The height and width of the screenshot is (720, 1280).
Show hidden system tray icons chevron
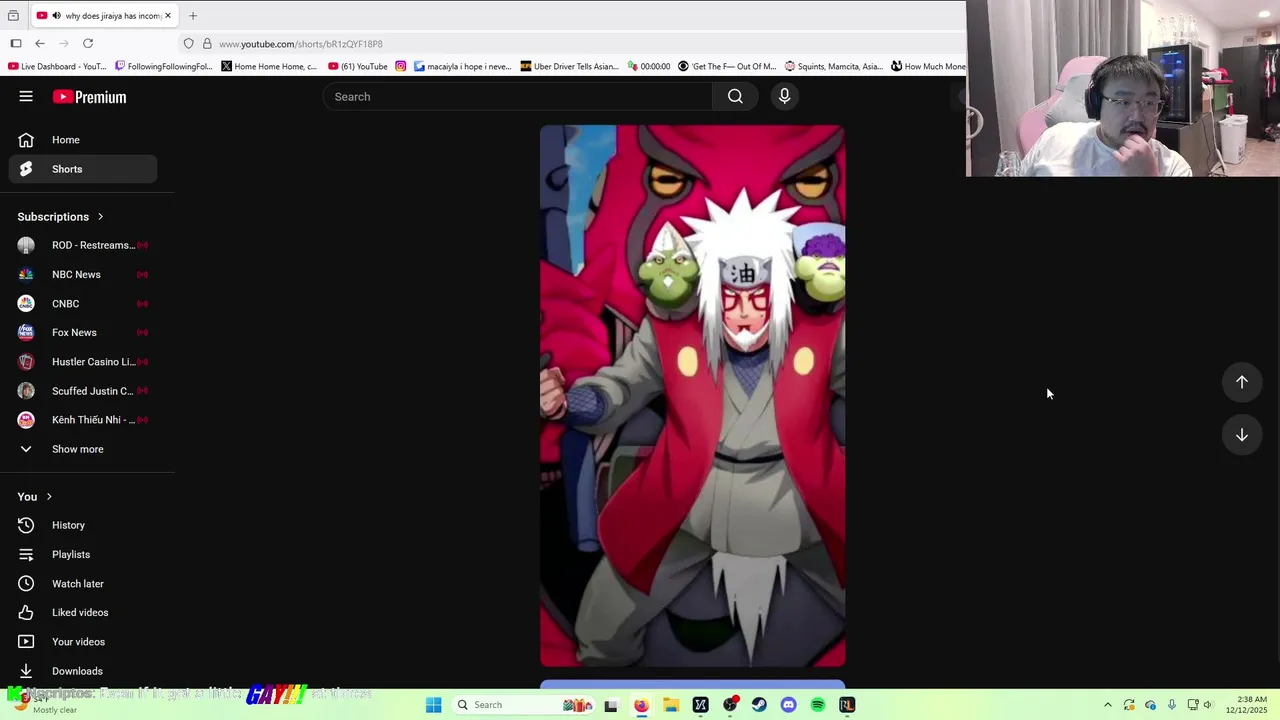tap(1107, 705)
